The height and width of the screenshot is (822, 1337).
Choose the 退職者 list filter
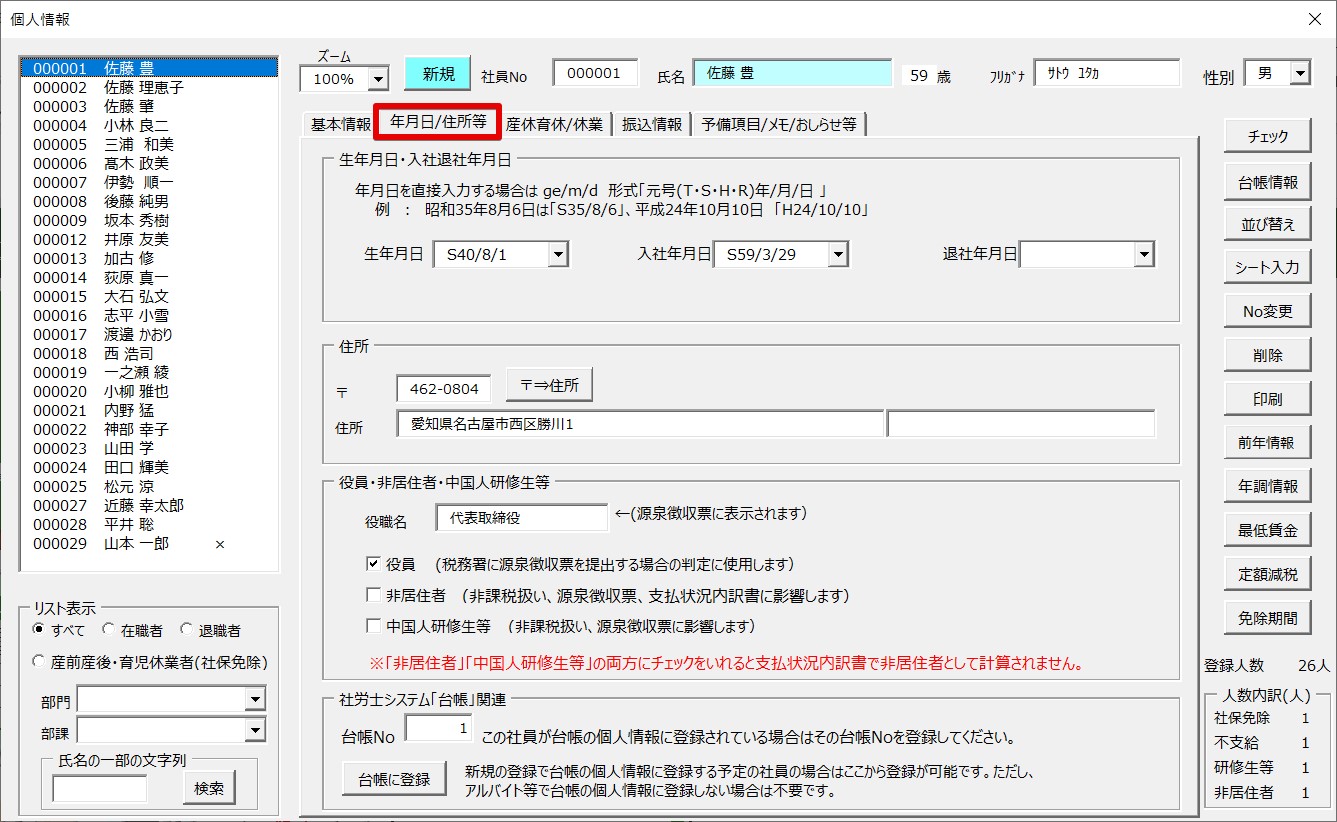[186, 630]
